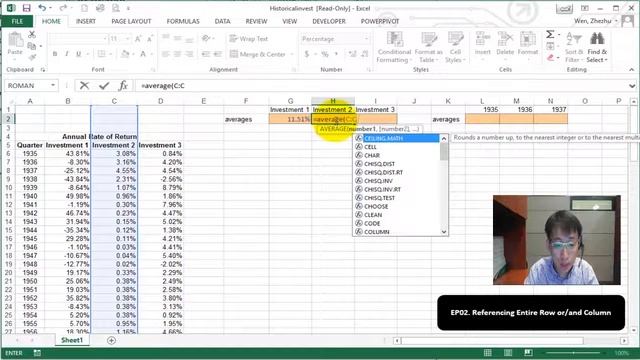Image resolution: width=640 pixels, height=360 pixels.
Task: Open Find & Select menu
Action: pos(597,47)
